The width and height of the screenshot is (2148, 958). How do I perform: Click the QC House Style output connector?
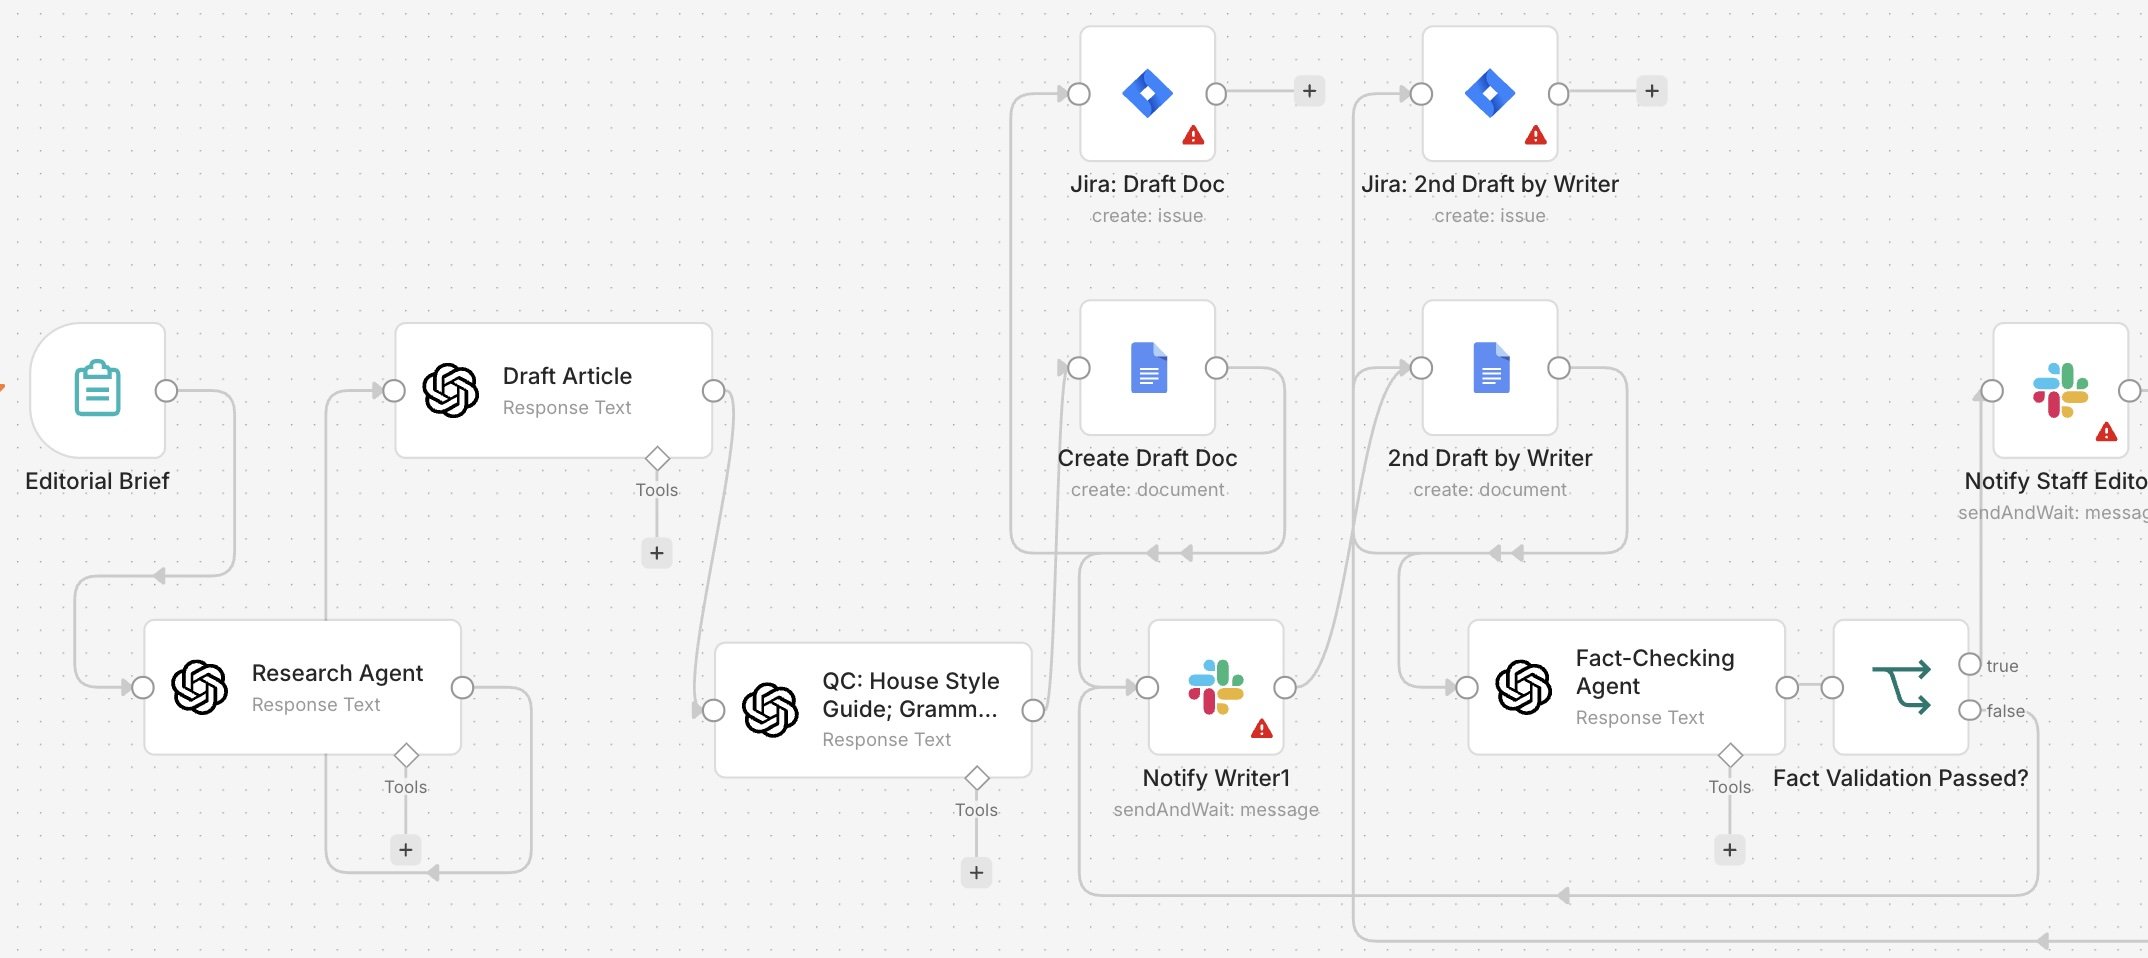pyautogui.click(x=1033, y=711)
